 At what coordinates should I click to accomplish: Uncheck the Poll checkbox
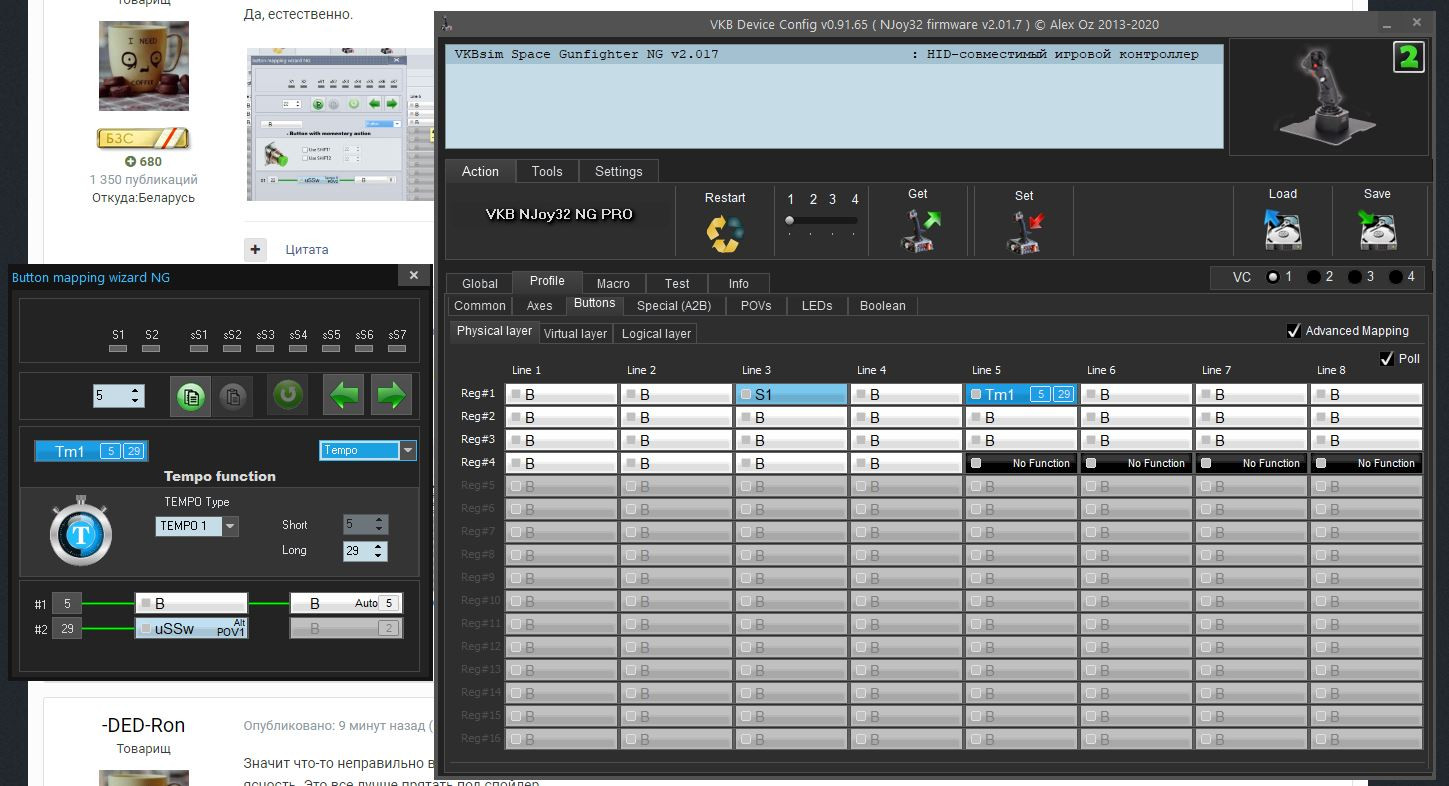(x=1386, y=358)
